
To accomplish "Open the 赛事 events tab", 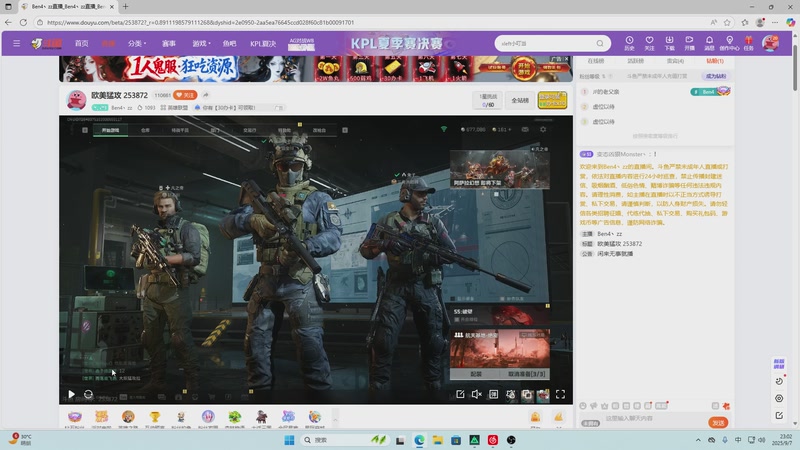I will [169, 44].
